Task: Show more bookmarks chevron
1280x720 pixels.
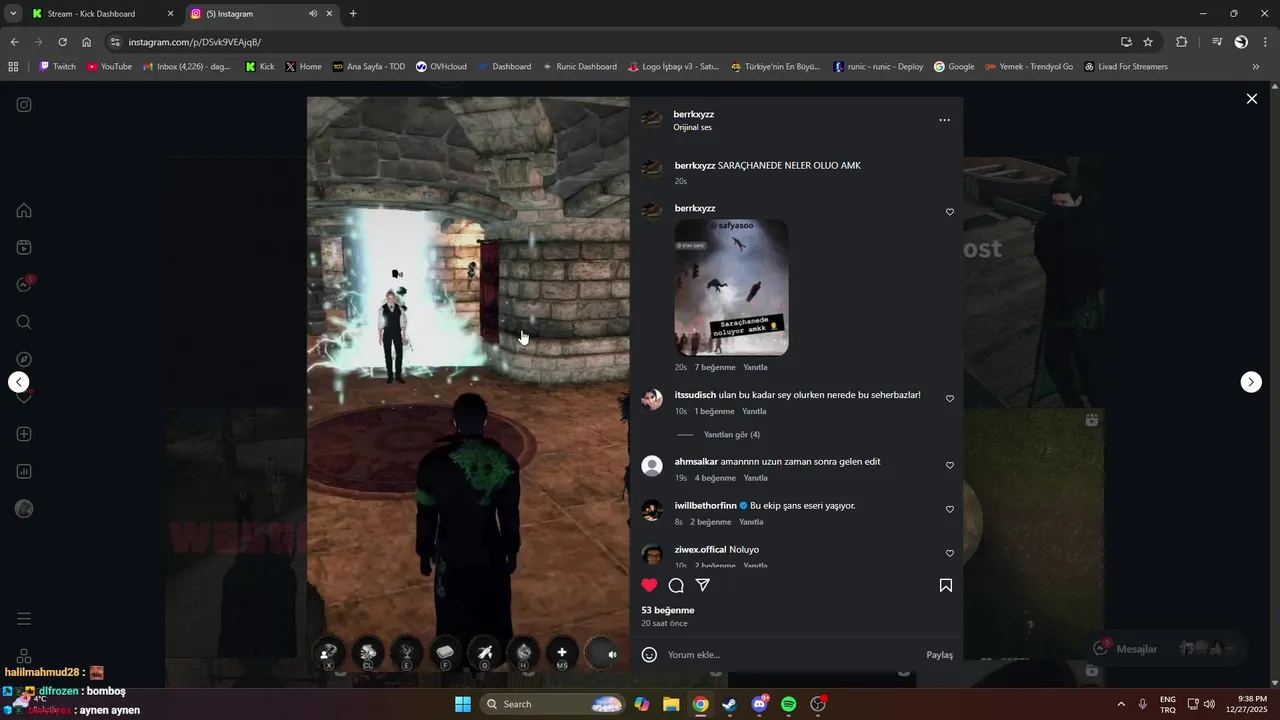Action: tap(1256, 67)
